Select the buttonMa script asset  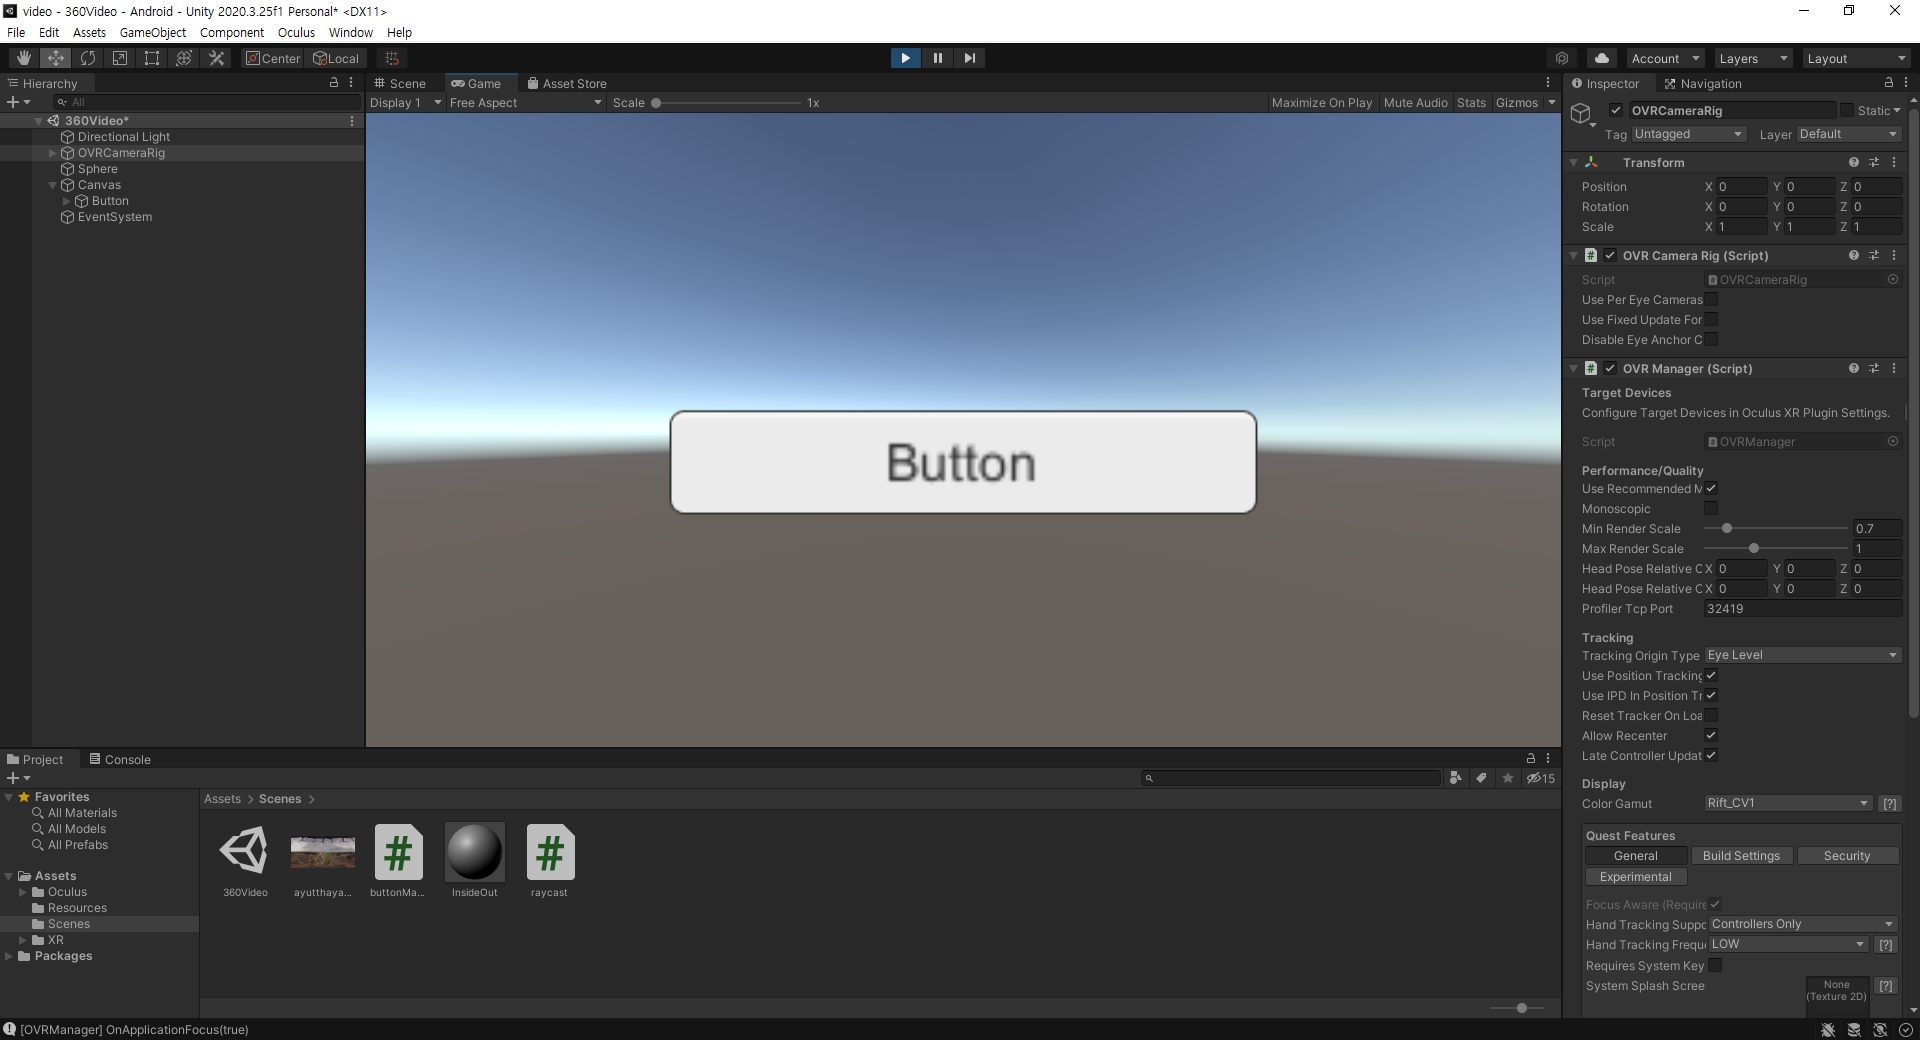[398, 861]
